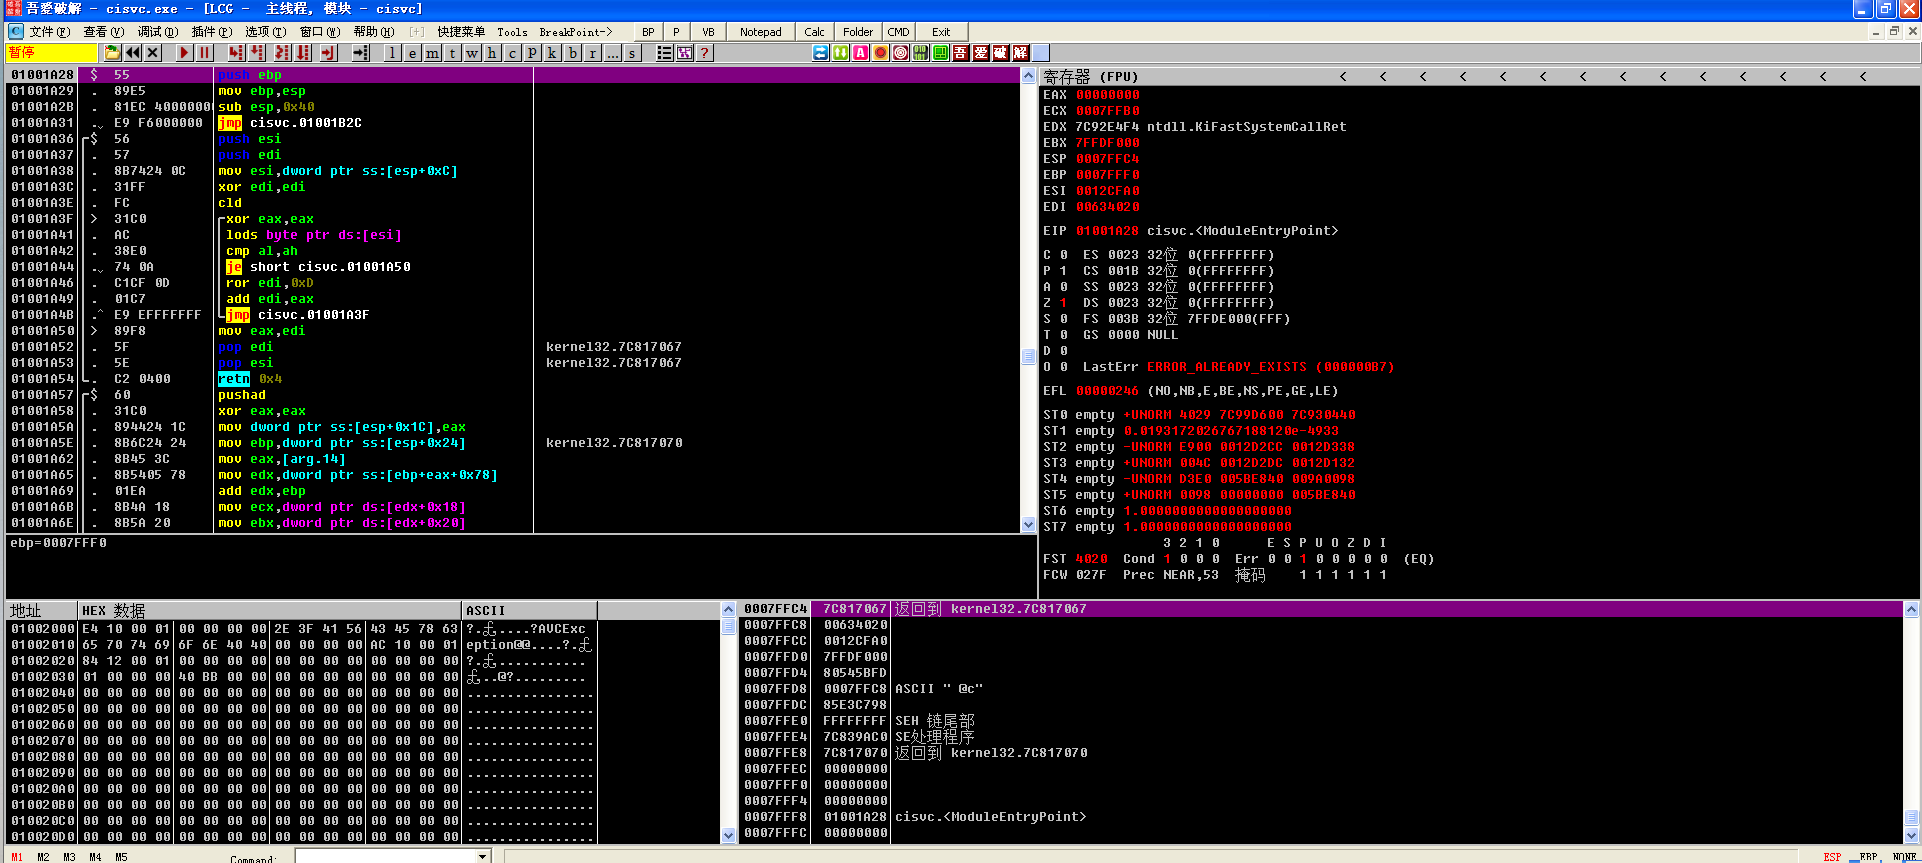The image size is (1922, 863).
Task: Open the BreakPoint-> menu
Action: [x=576, y=32]
